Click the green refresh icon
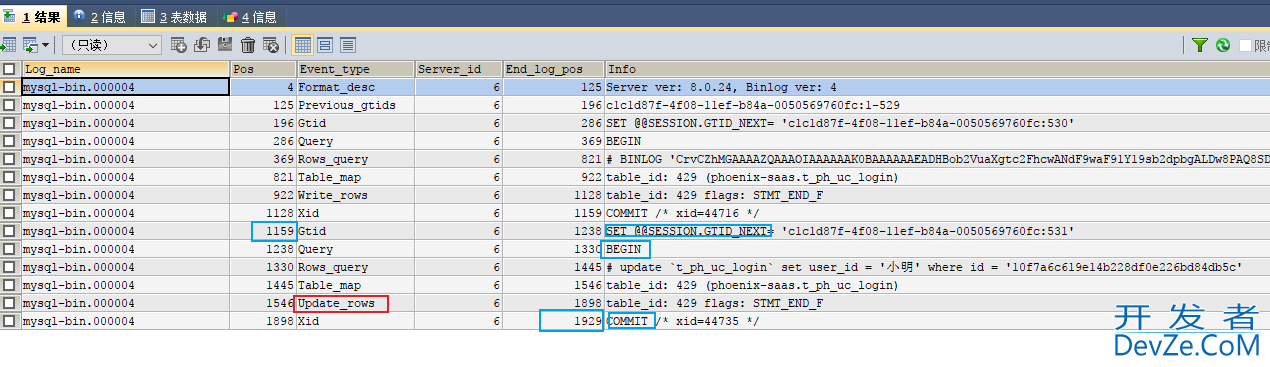The image size is (1270, 367). tap(1223, 45)
